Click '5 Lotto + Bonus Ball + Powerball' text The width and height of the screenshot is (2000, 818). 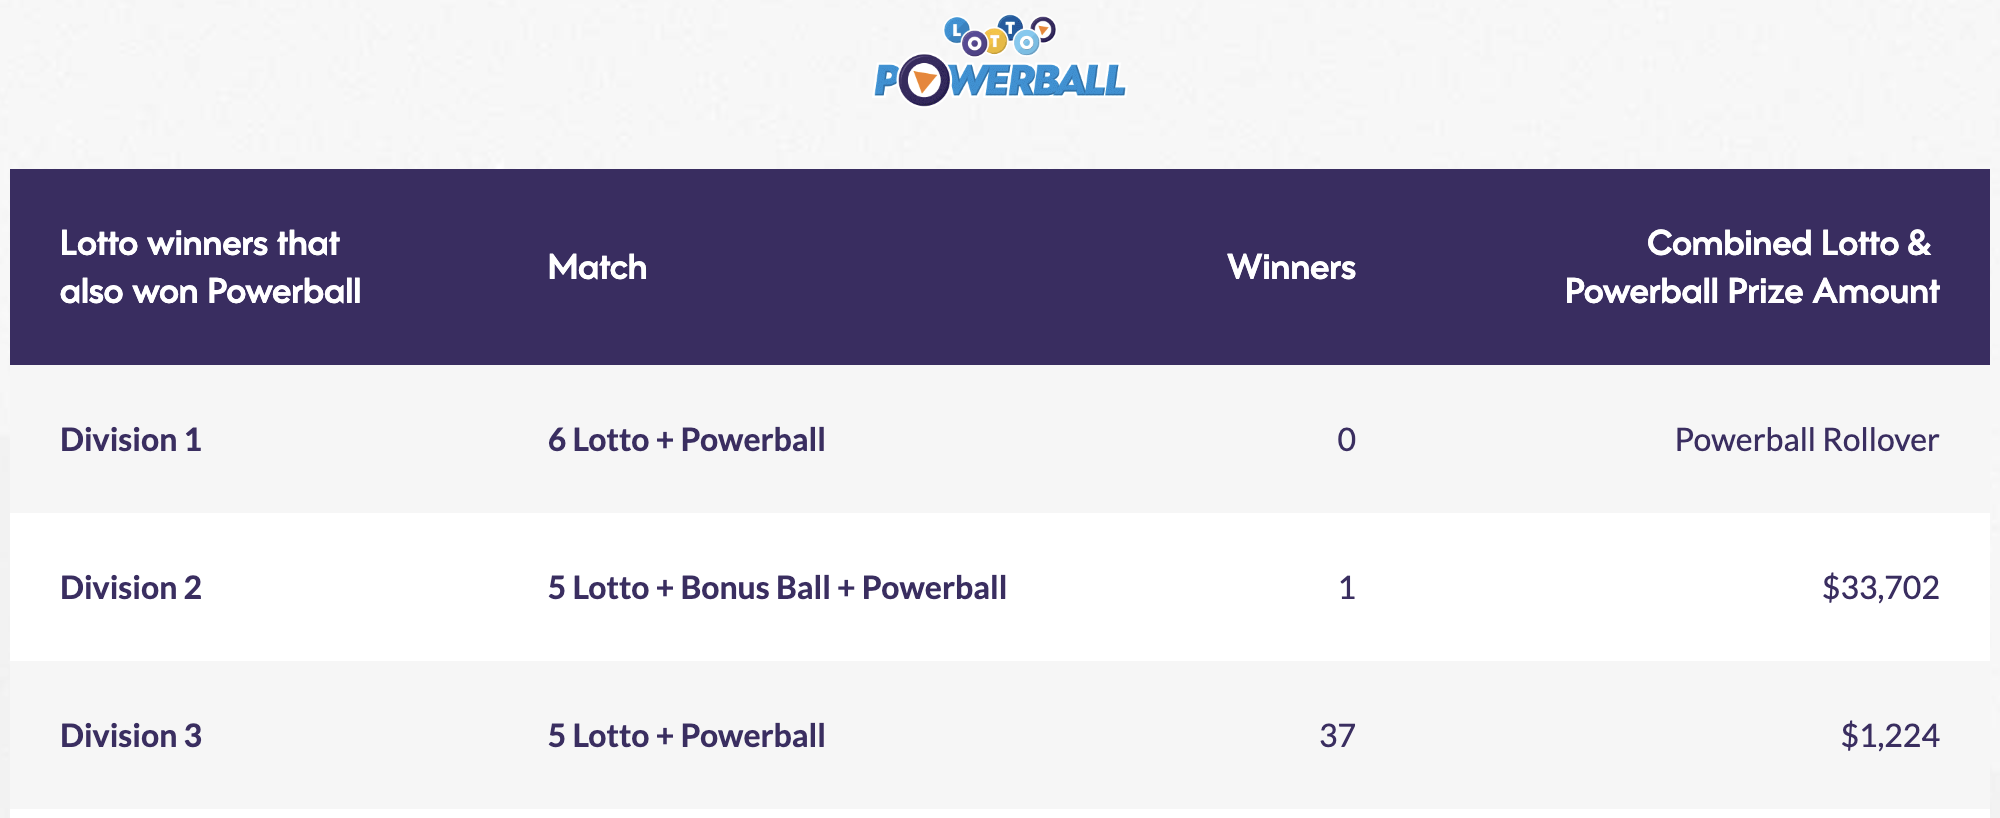pos(777,588)
